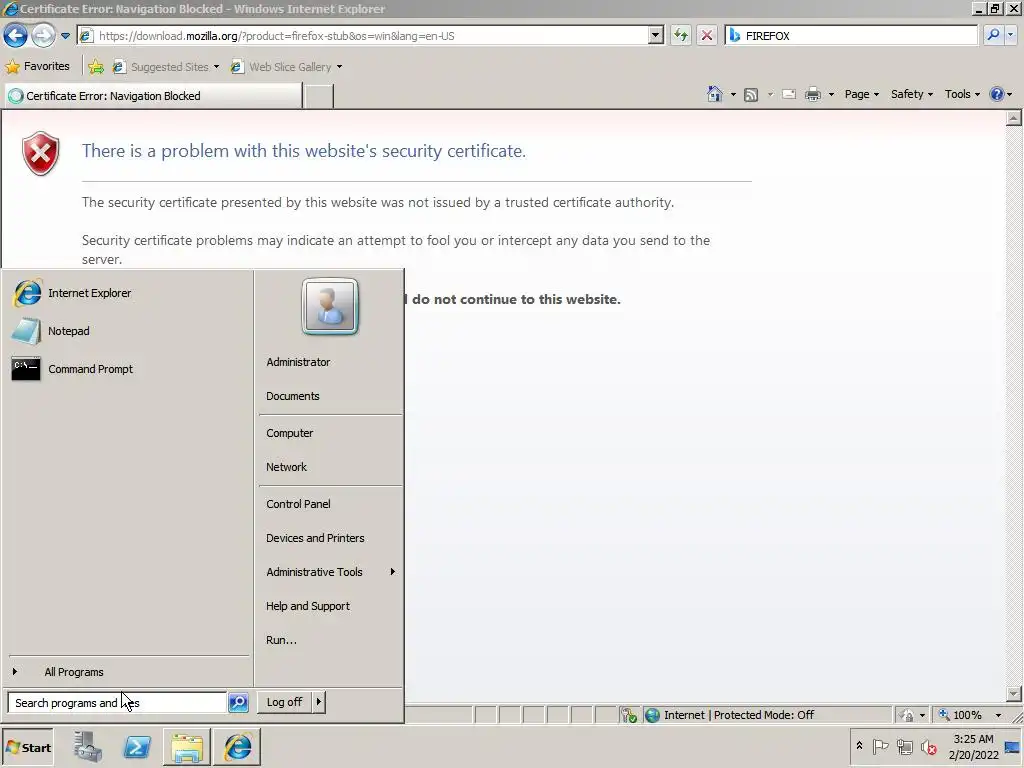
Task: Click the RSS feeds icon
Action: pos(751,95)
